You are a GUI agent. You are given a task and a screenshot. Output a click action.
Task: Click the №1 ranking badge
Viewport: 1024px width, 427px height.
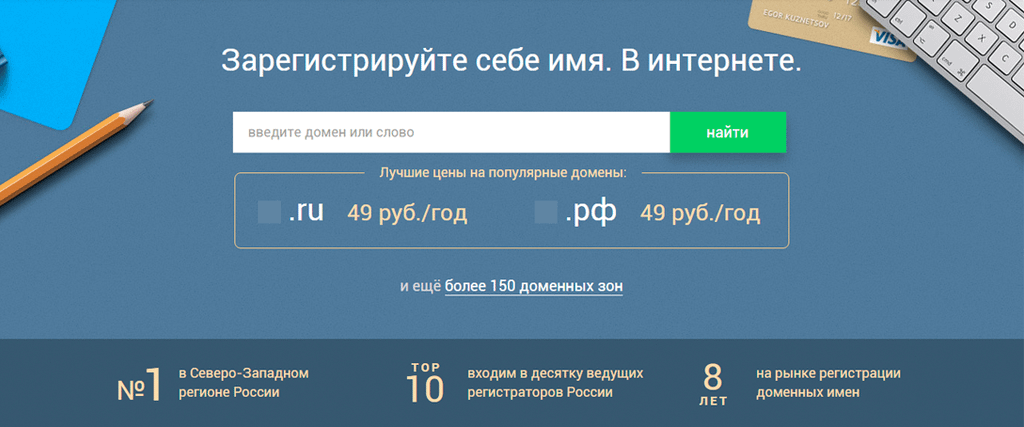coord(139,385)
